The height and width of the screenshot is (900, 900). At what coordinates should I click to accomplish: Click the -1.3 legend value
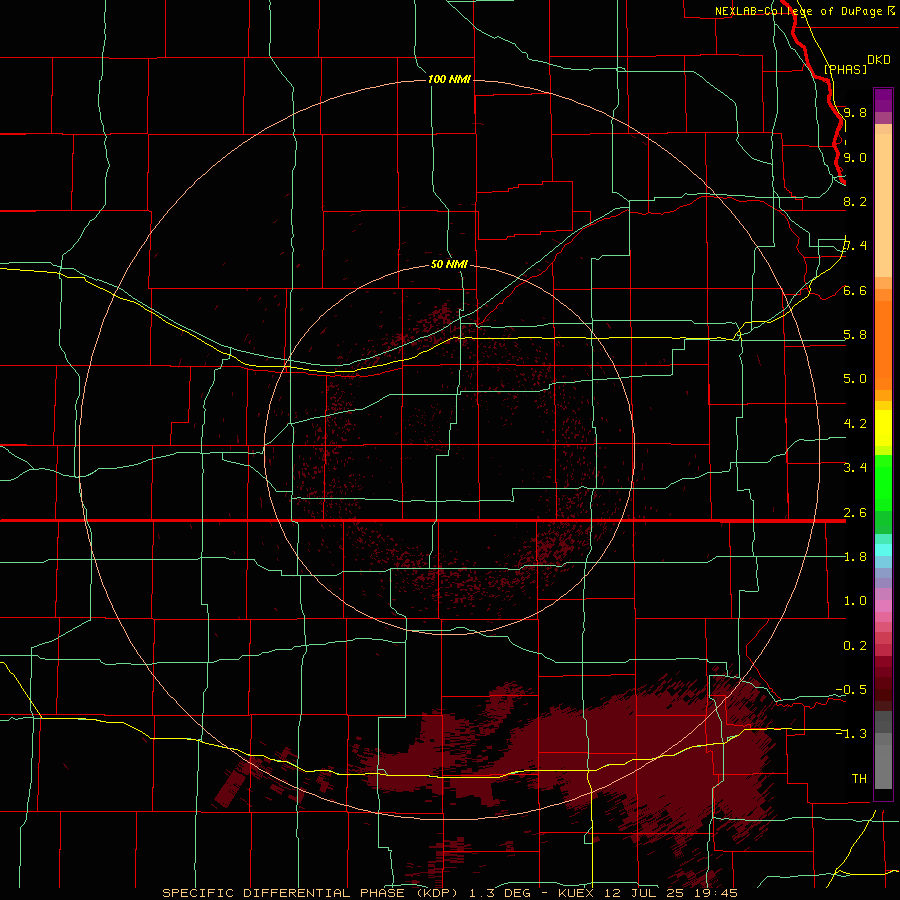[851, 734]
